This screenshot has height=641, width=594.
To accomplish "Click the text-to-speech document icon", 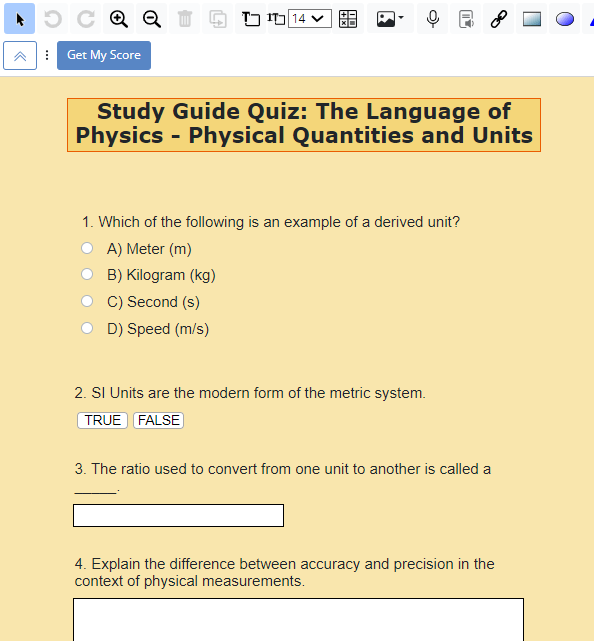I will point(466,19).
